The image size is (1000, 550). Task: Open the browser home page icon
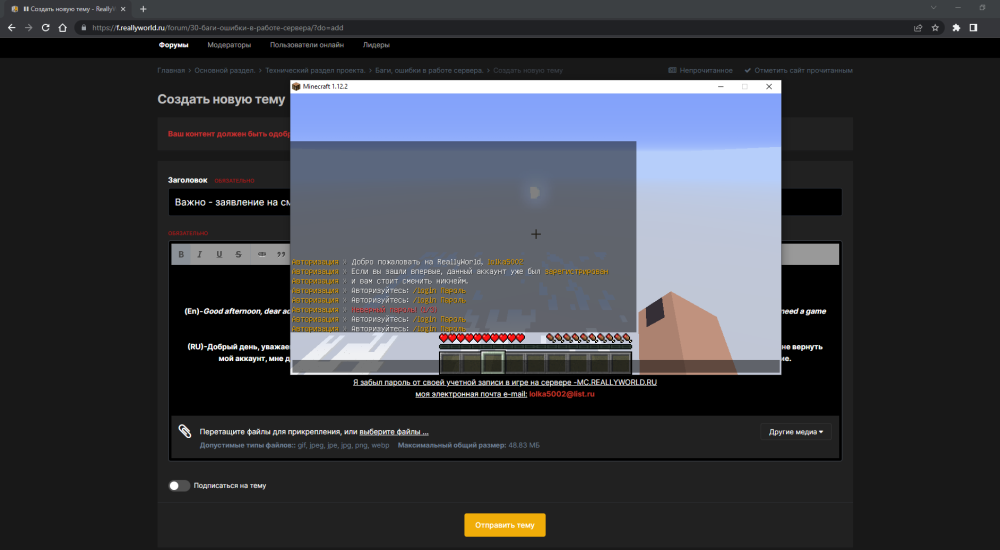[62, 27]
